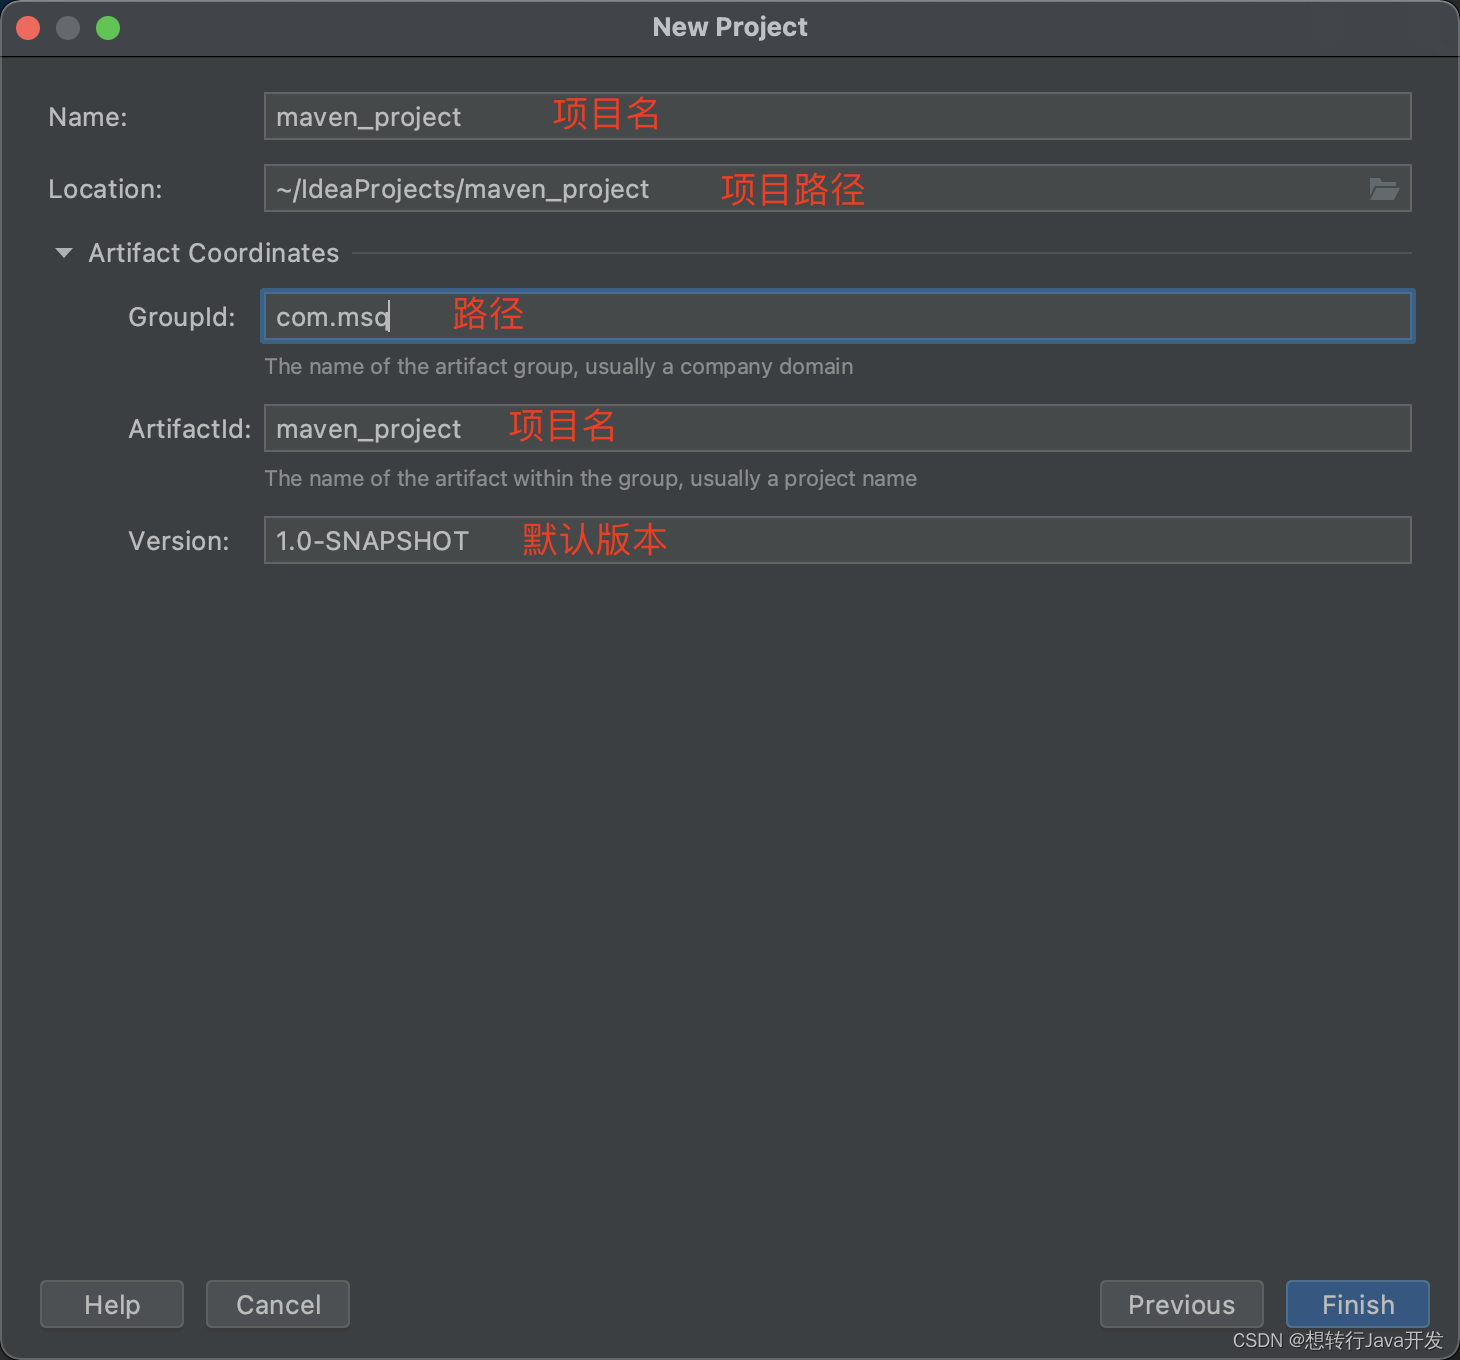Click the Location label
The height and width of the screenshot is (1360, 1460).
pyautogui.click(x=105, y=189)
